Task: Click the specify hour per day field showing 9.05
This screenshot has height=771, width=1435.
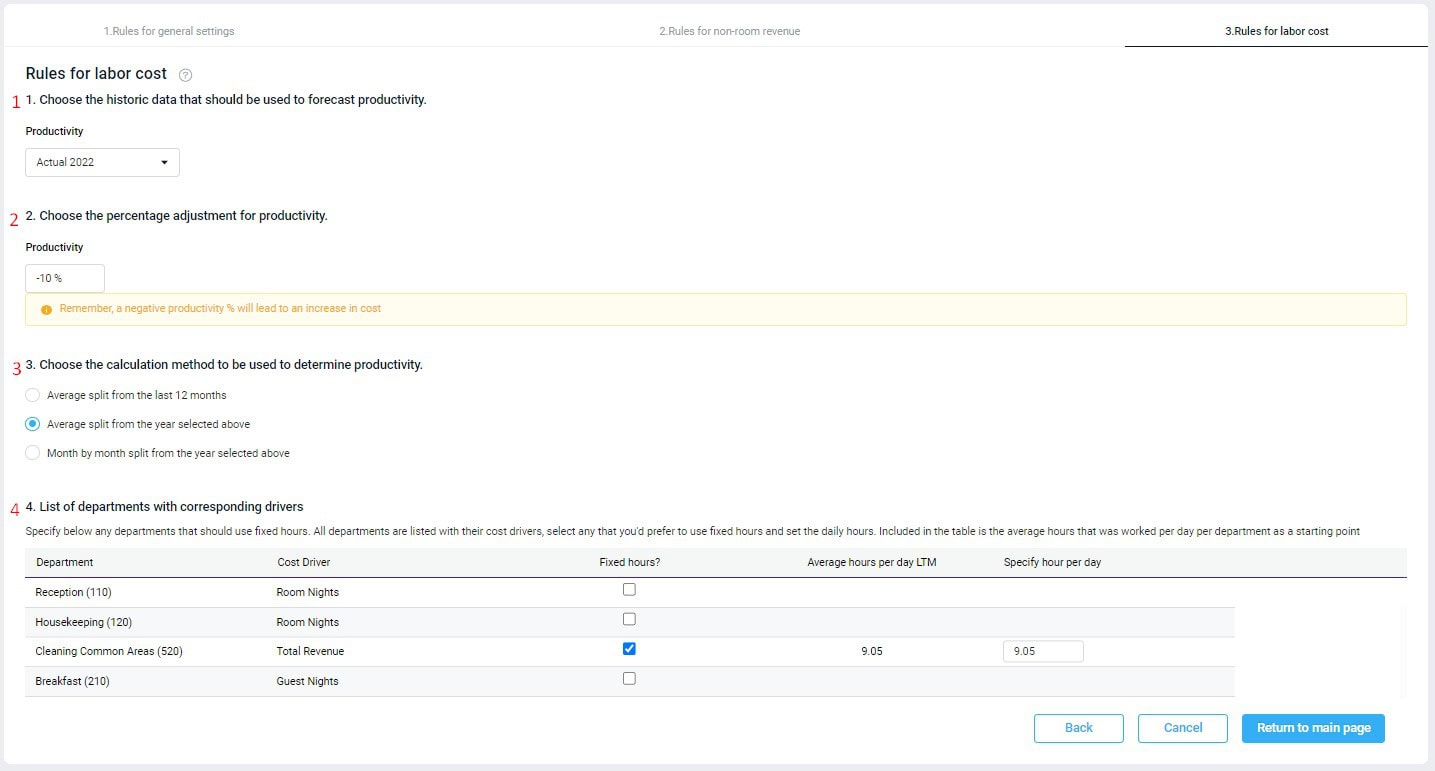Action: (1043, 650)
